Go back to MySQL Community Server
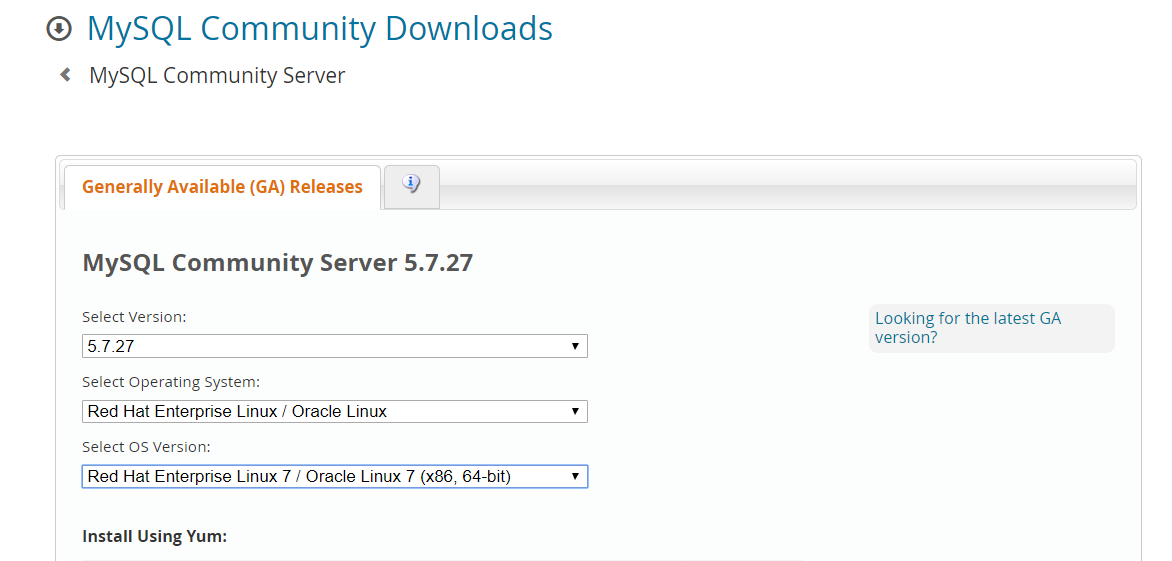 coord(217,75)
